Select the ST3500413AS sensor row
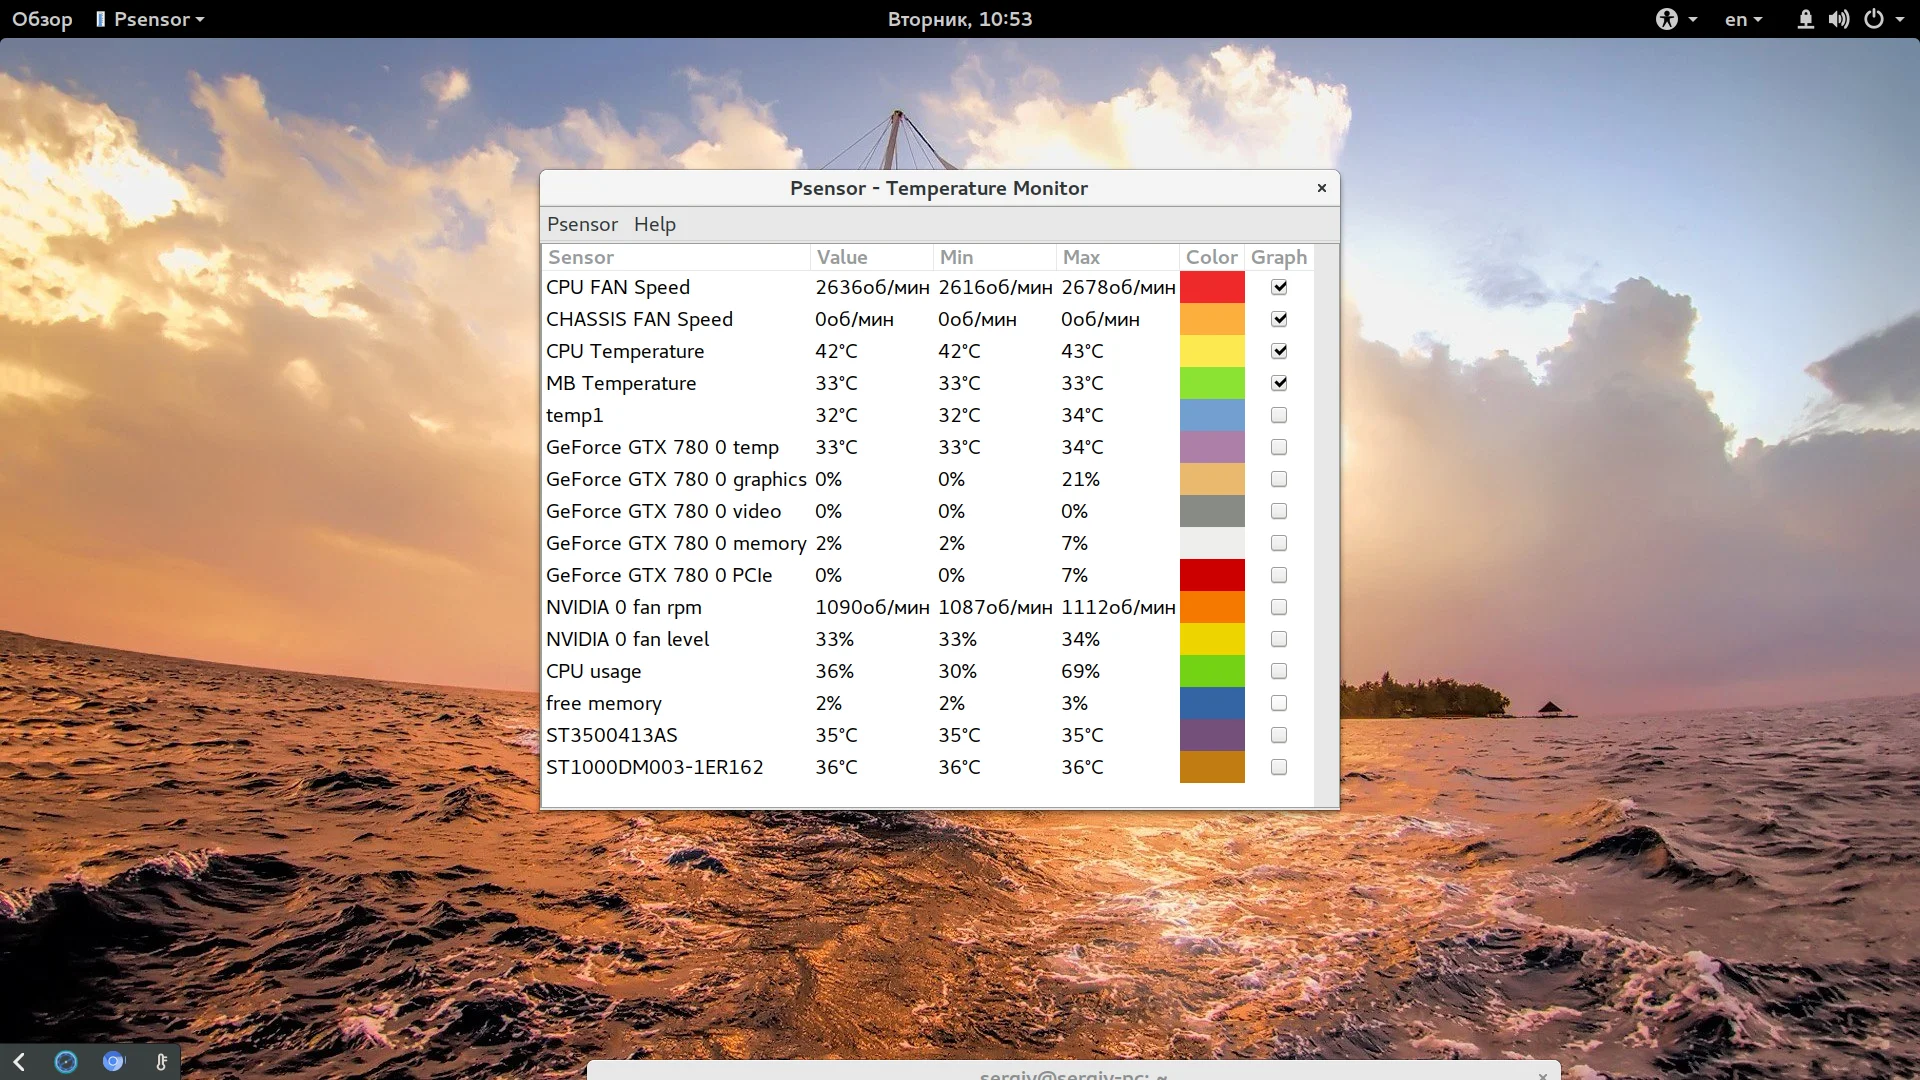This screenshot has height=1080, width=1920. (x=612, y=735)
